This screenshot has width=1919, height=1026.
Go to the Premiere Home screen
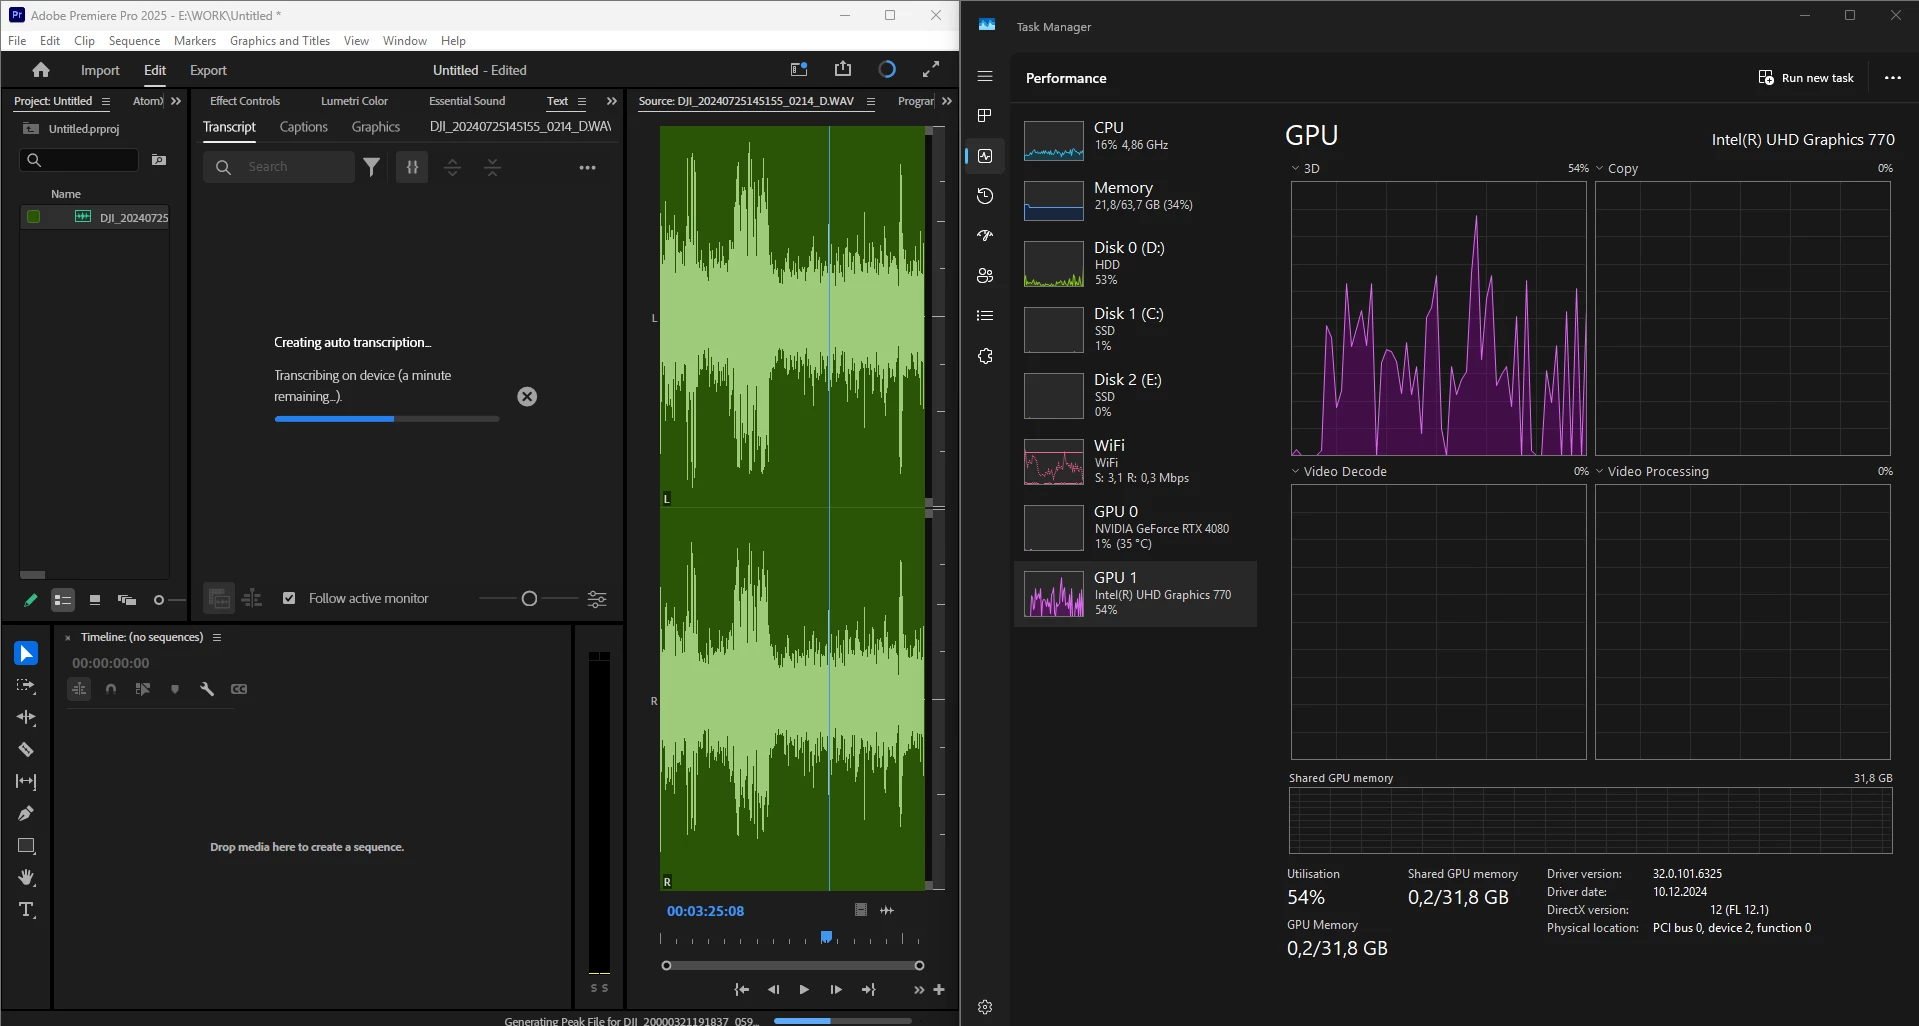click(x=41, y=70)
